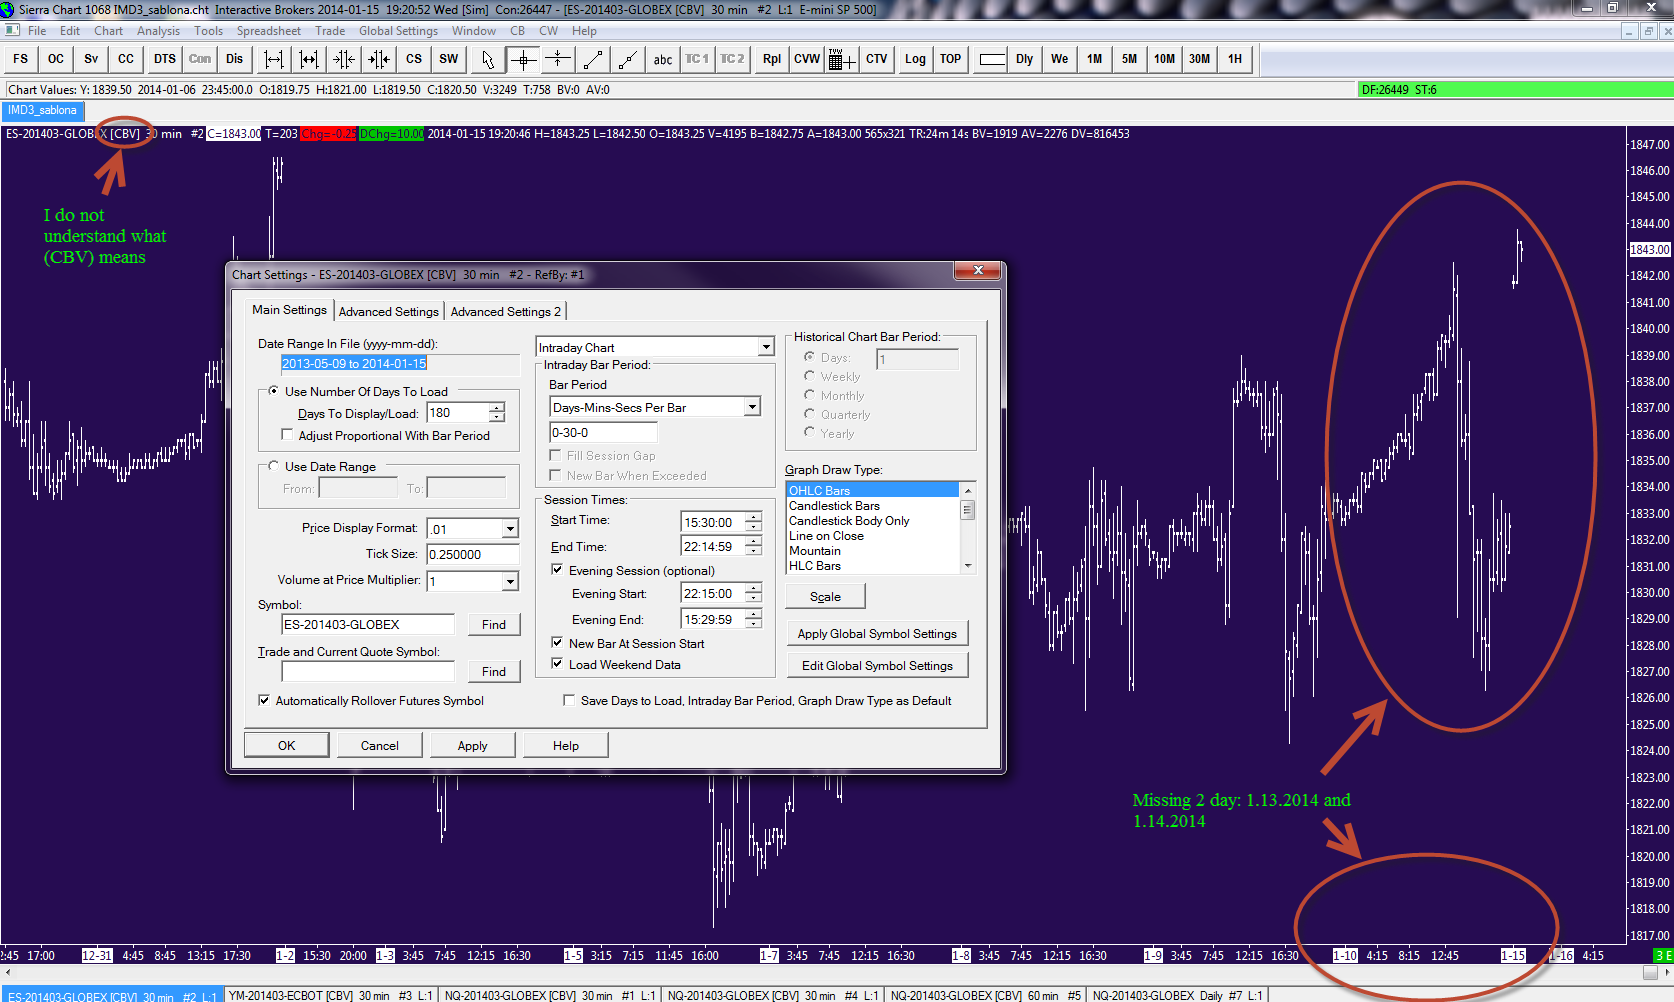Screen dimensions: 1674x1002
Task: Open the Intraday Chart type dropdown
Action: 766,347
